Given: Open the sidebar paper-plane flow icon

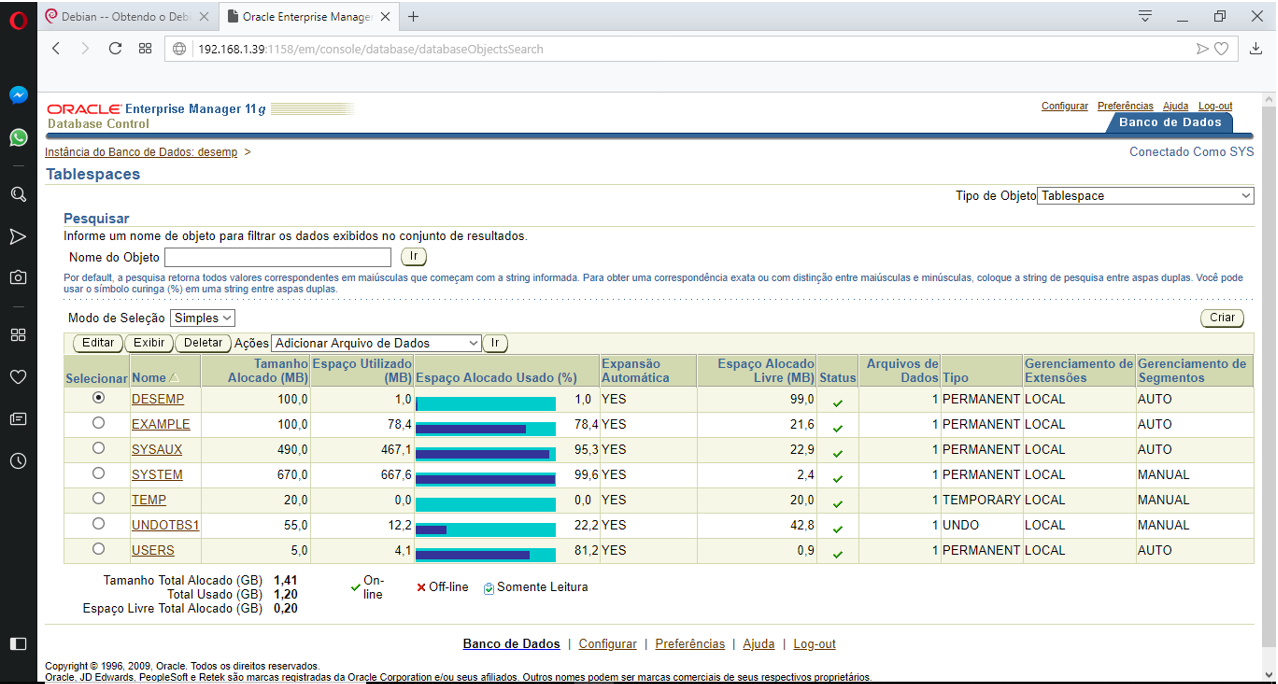Looking at the screenshot, I should tap(18, 236).
